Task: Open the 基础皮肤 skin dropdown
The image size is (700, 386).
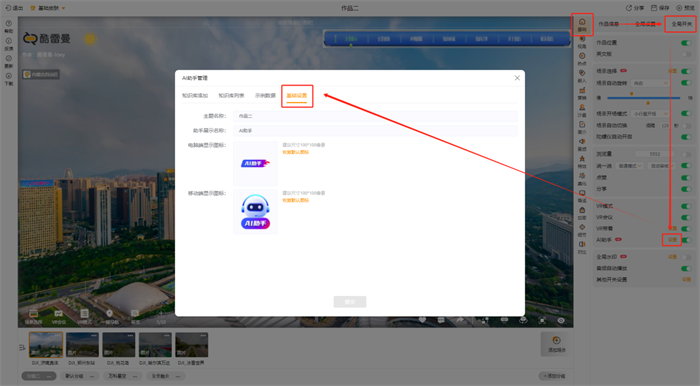Action: [48, 8]
